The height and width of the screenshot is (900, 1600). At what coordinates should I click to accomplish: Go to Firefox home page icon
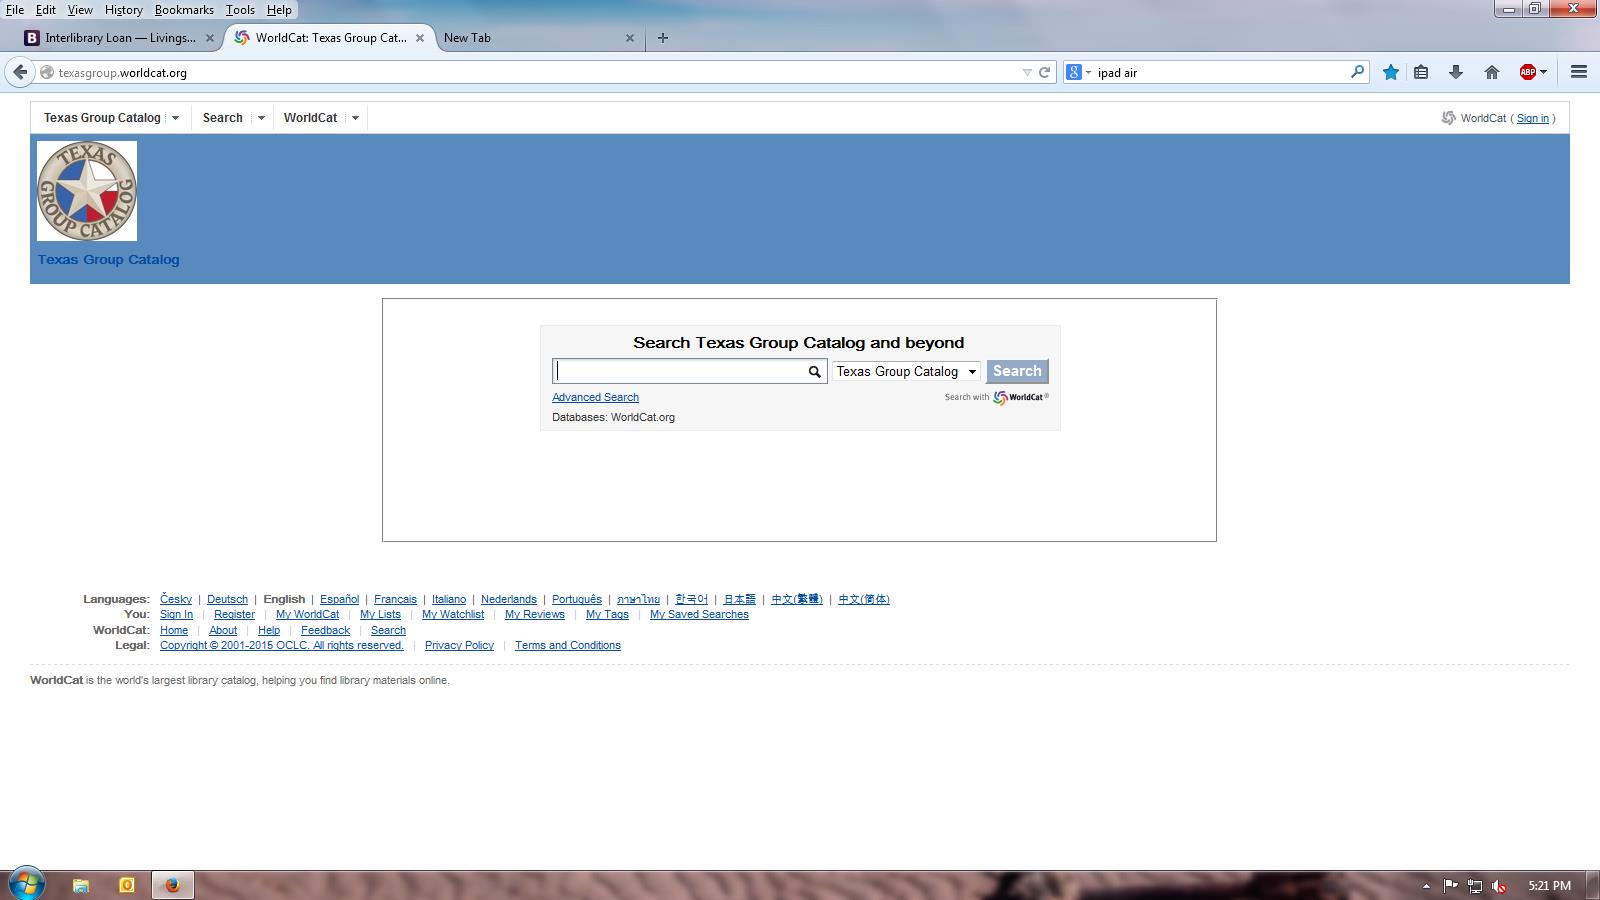point(1491,72)
